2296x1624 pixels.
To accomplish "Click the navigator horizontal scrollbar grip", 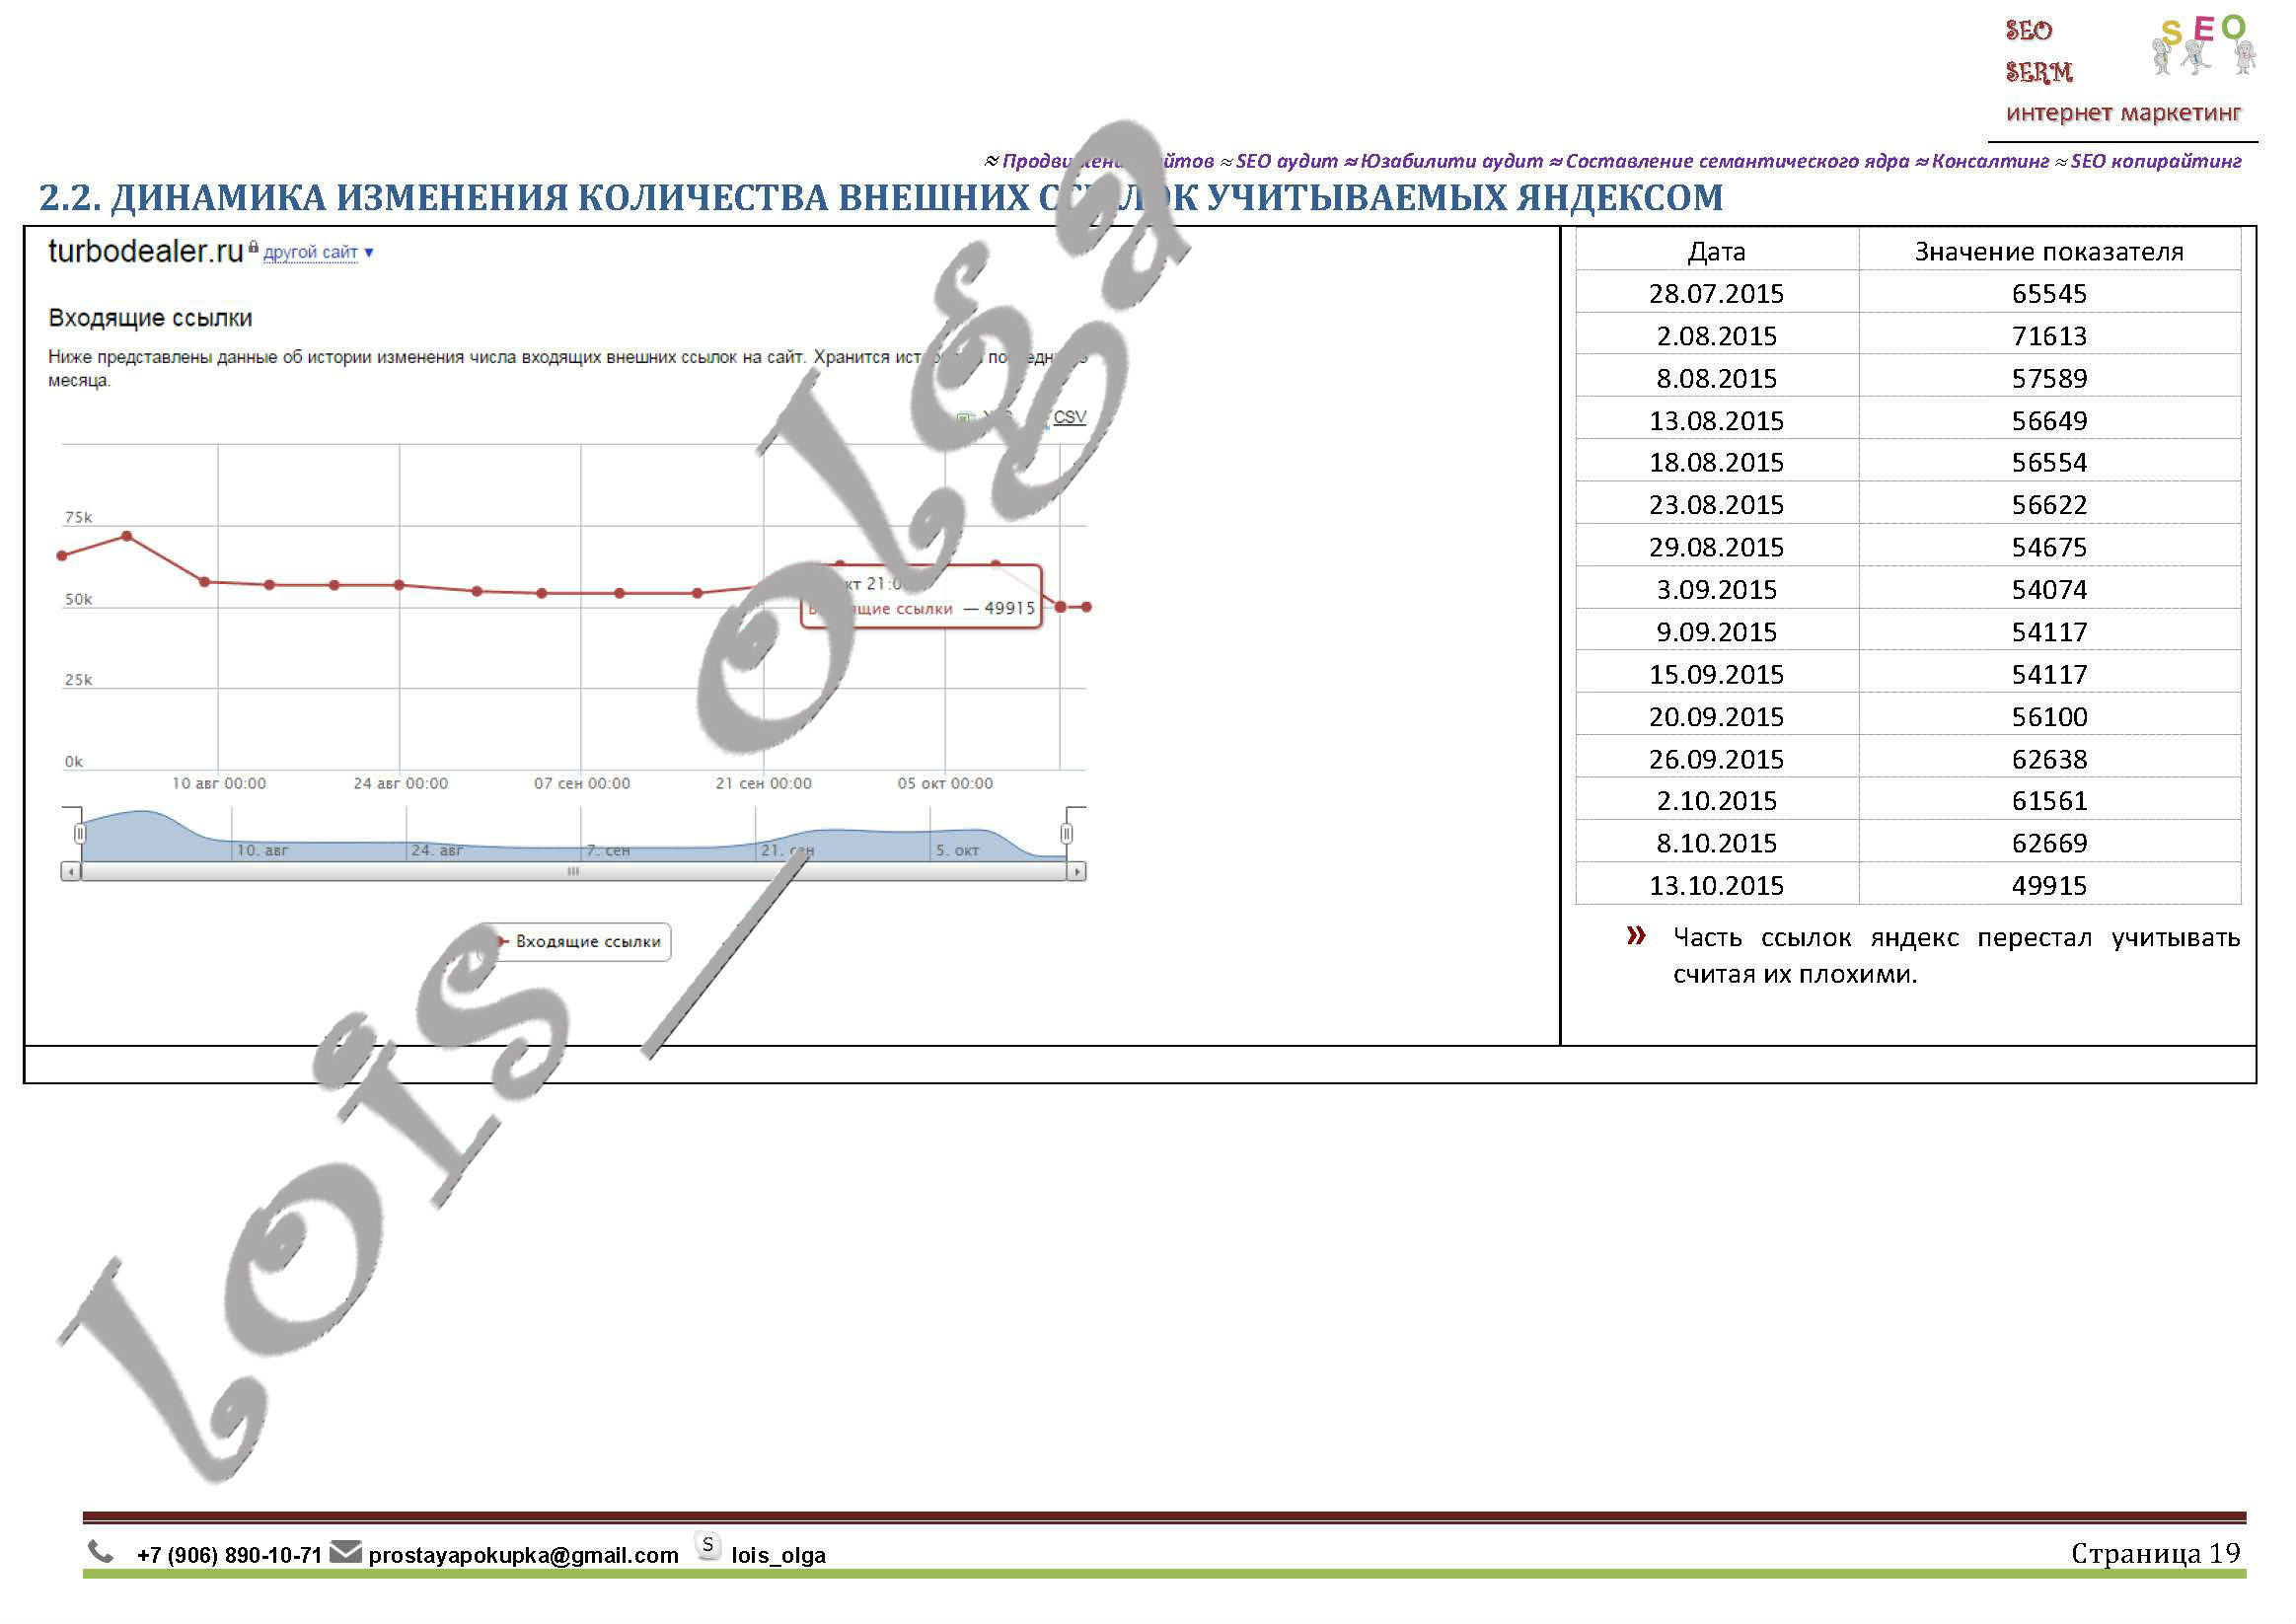I will coord(573,872).
